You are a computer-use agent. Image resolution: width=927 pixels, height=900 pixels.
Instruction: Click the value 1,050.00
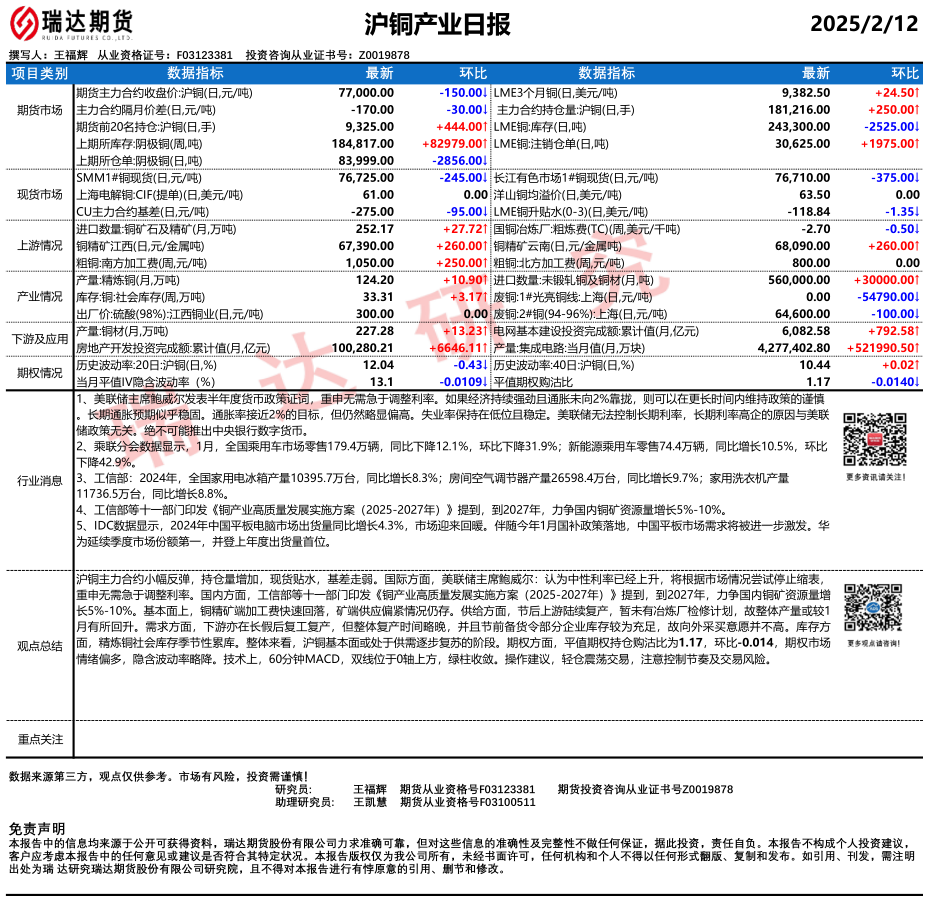369,263
